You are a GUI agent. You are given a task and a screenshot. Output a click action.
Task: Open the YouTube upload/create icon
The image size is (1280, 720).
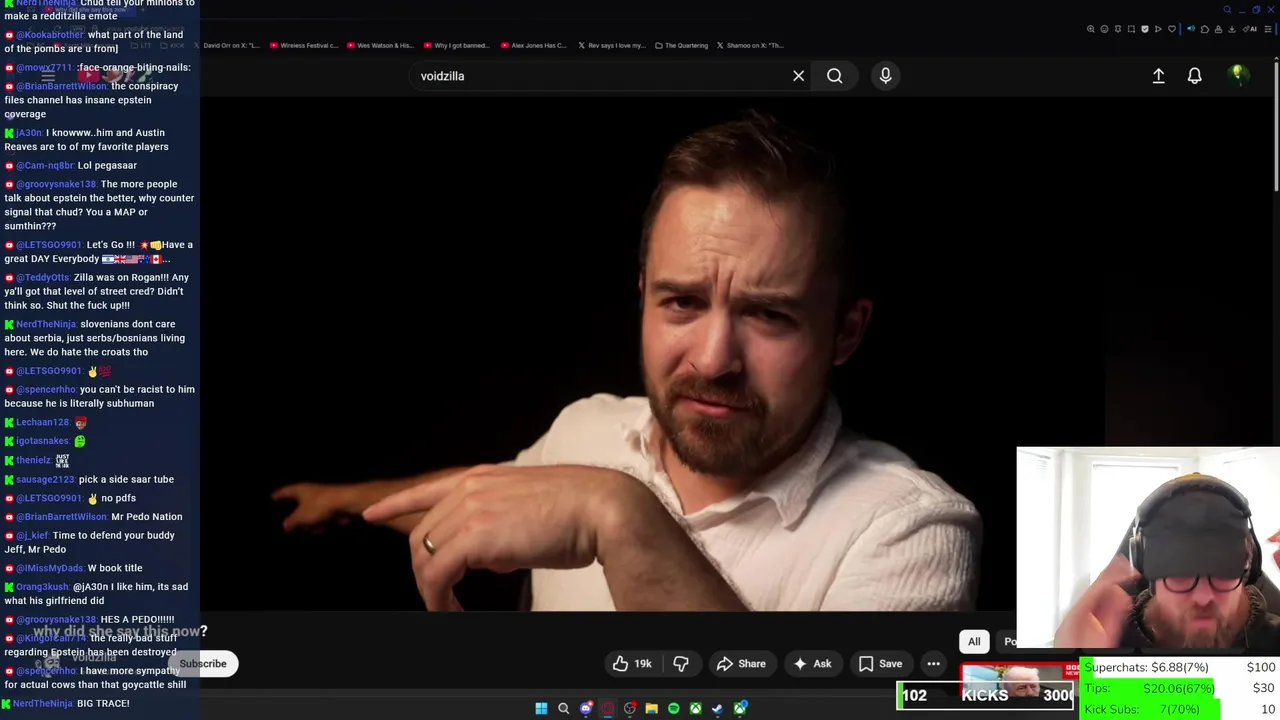click(1158, 76)
